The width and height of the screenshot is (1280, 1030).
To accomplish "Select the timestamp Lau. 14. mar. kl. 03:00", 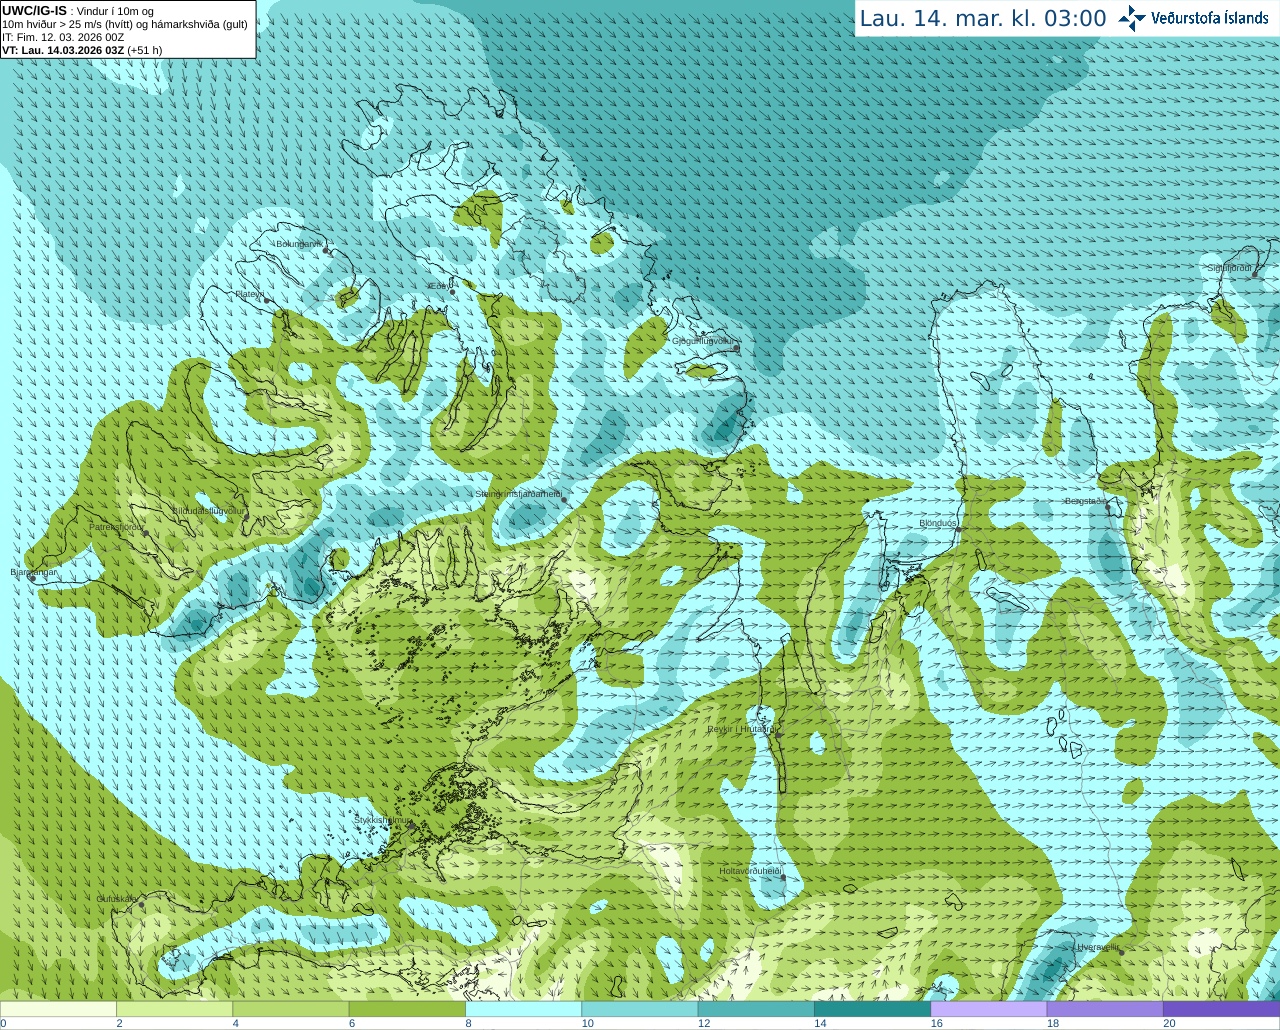I will coord(983,18).
